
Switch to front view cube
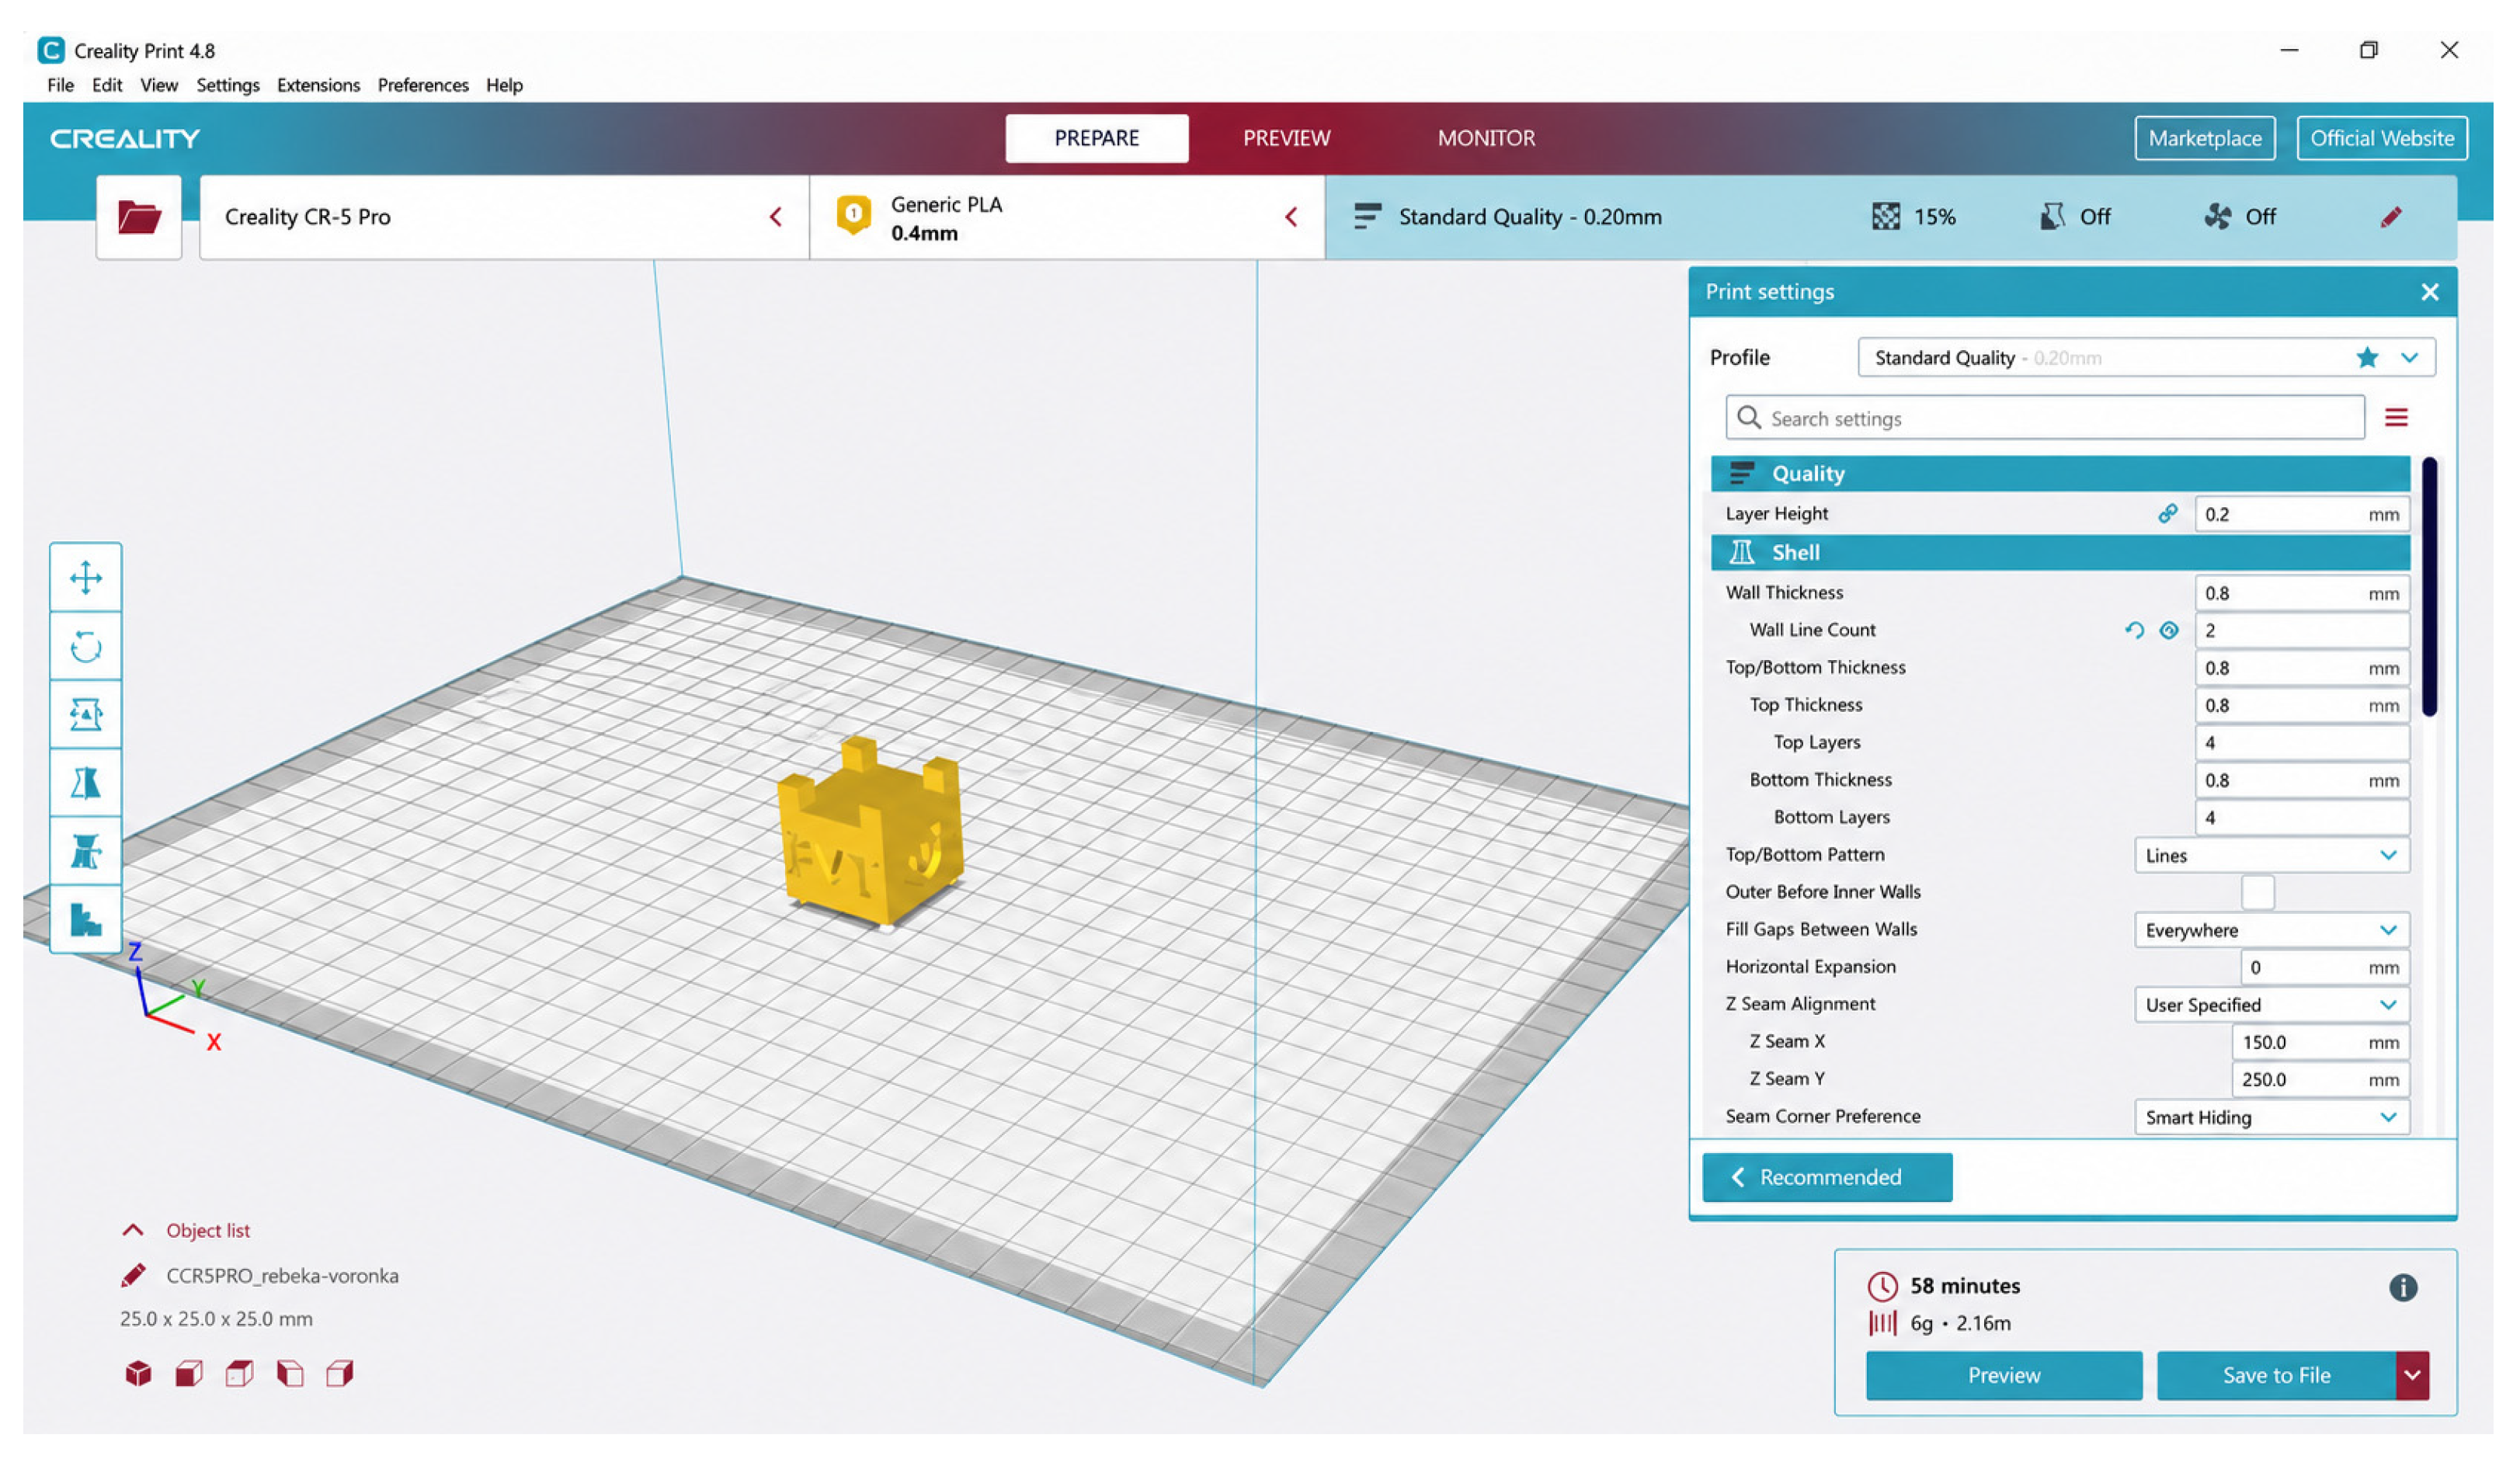(189, 1373)
